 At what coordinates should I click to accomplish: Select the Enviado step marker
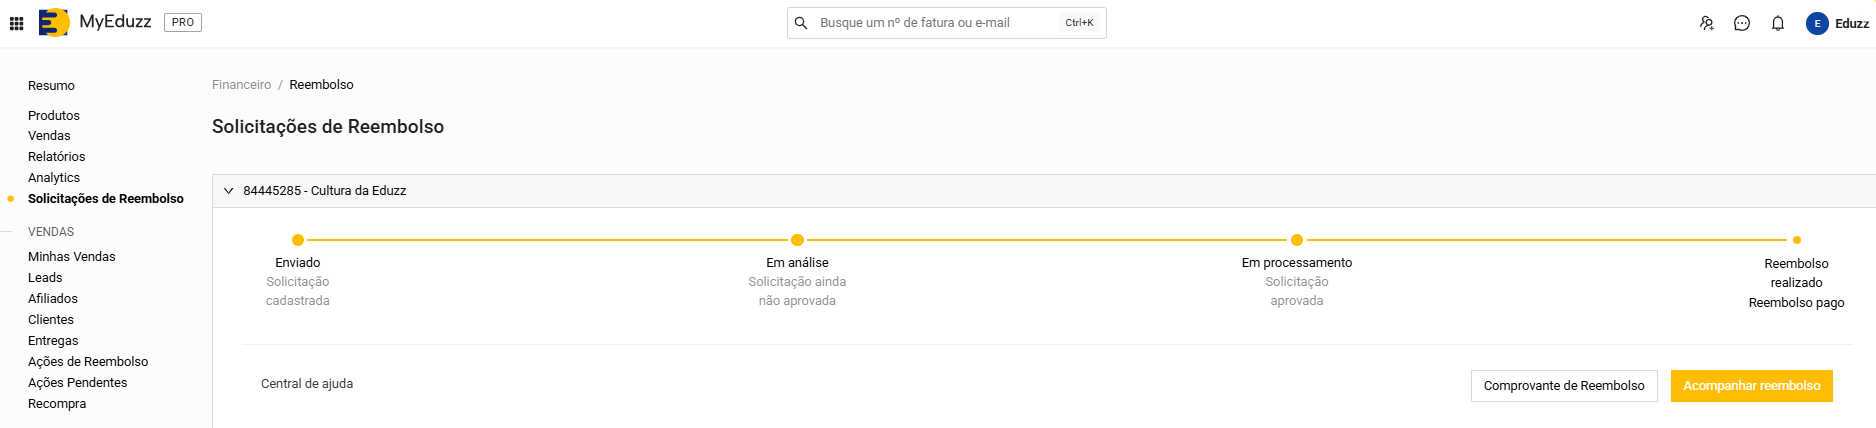pyautogui.click(x=298, y=240)
